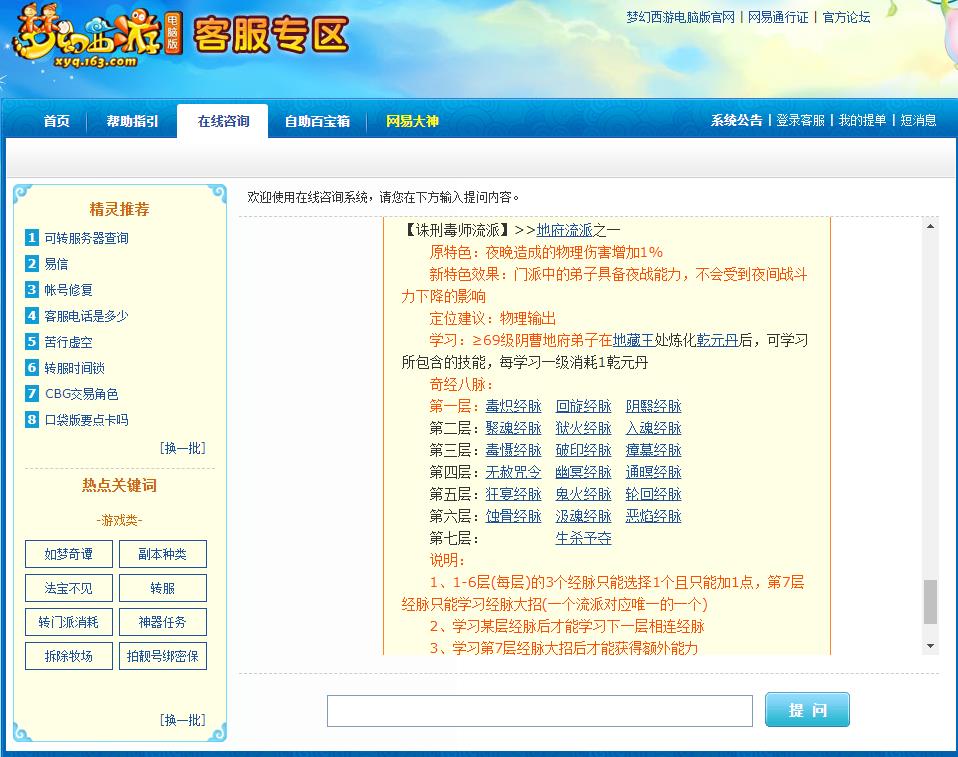Click 系统公告 in the blue navigation bar

click(738, 120)
